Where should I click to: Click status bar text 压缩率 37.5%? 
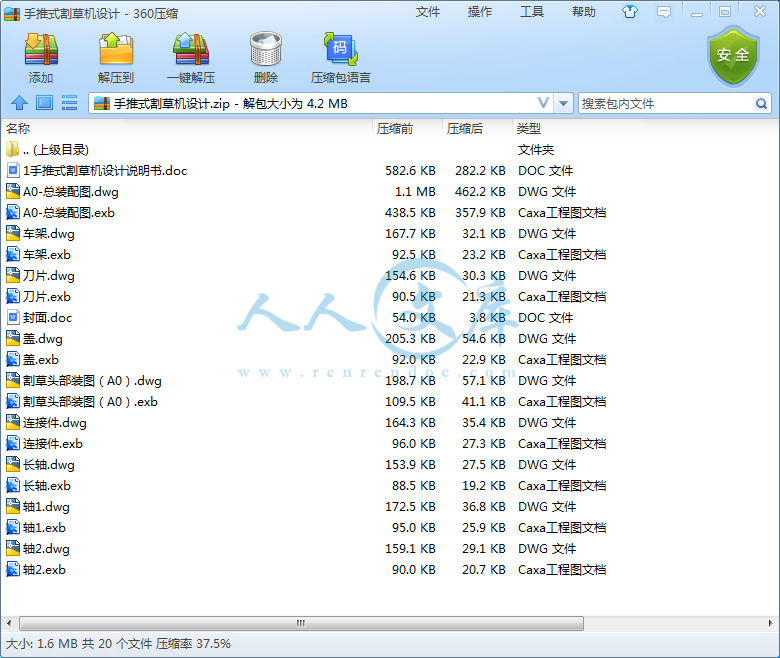tap(194, 644)
